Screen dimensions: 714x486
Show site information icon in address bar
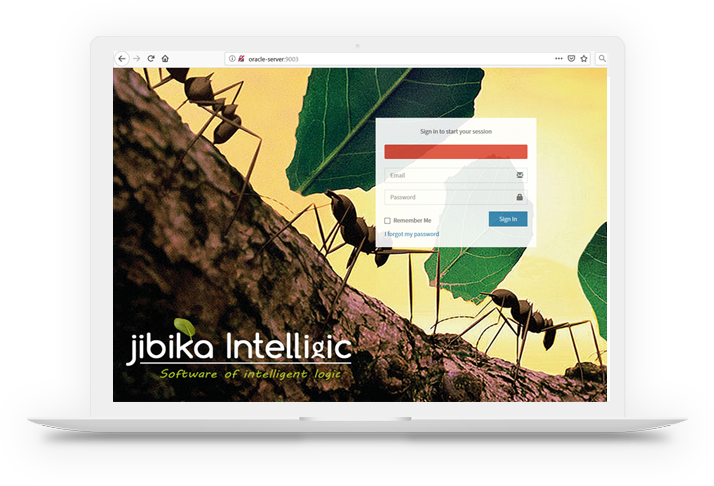point(232,59)
